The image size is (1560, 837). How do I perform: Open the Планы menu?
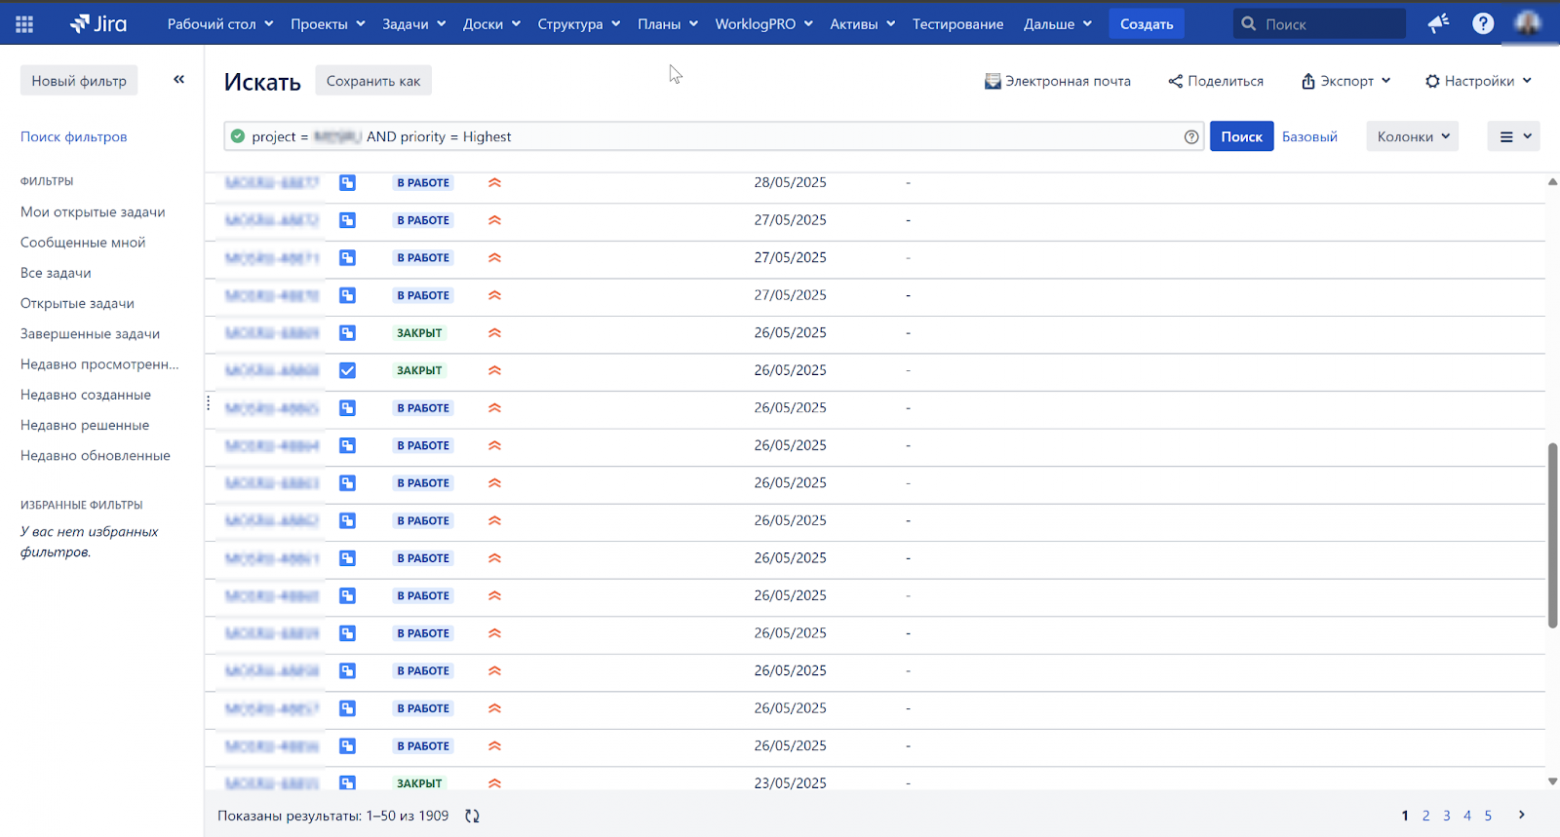tap(662, 24)
